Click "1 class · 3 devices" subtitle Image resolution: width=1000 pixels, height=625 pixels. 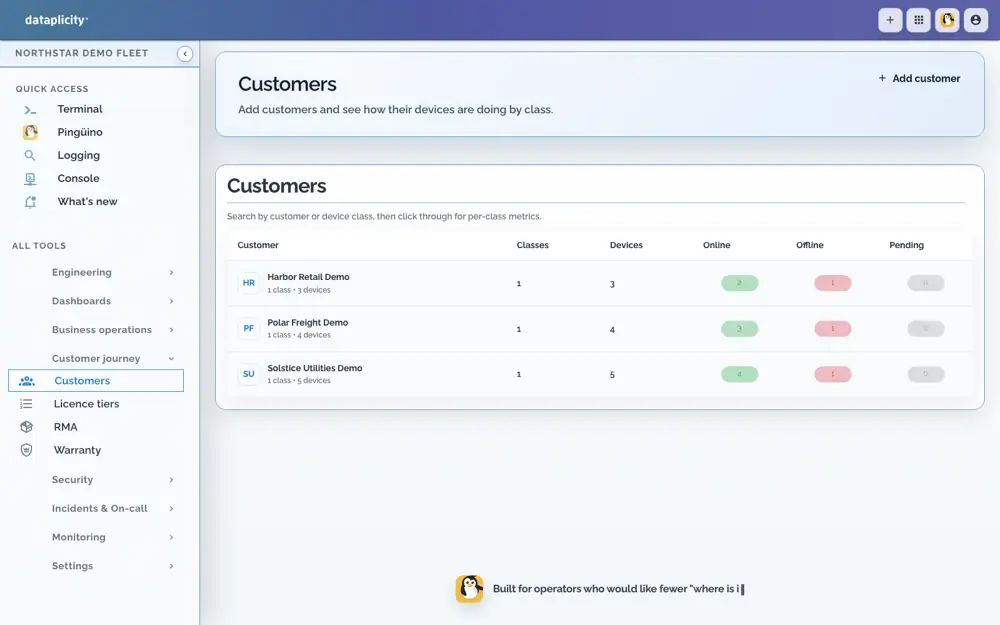click(x=298, y=290)
